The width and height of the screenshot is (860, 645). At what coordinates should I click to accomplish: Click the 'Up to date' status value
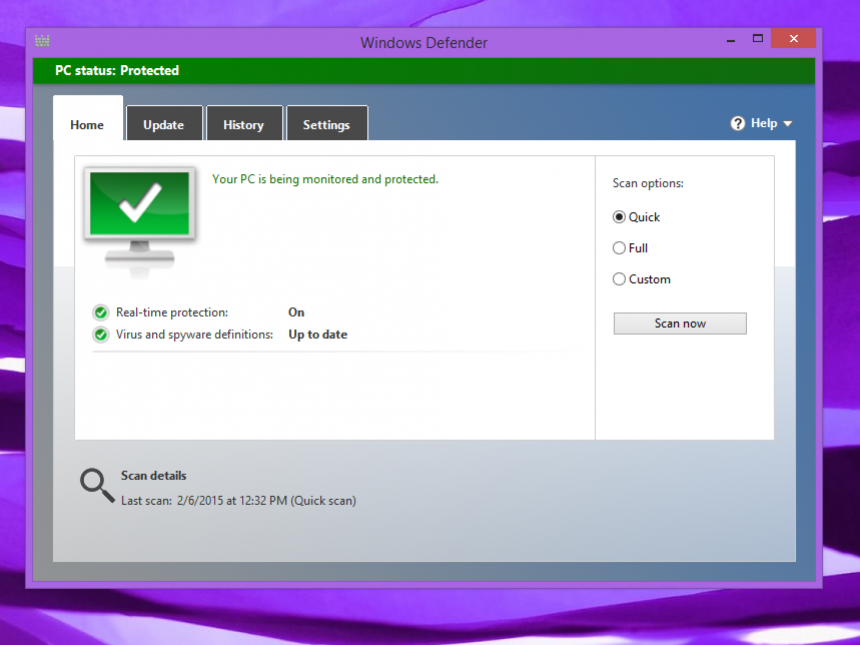318,335
